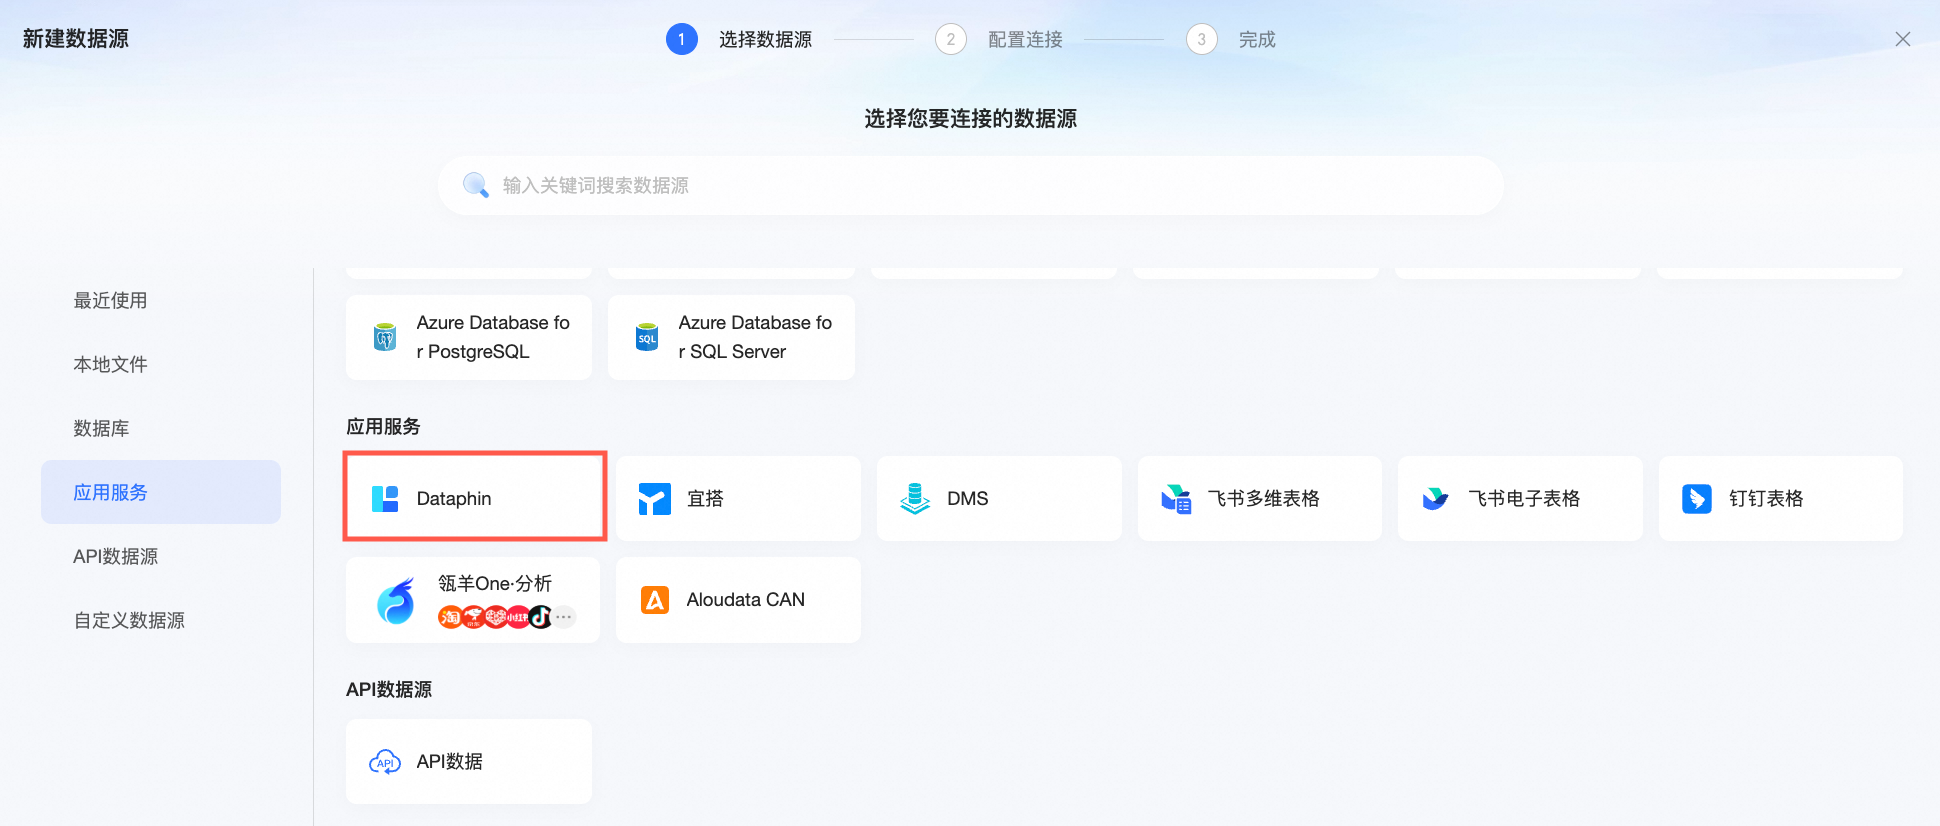
Task: Select 本地文件 in the sidebar
Action: click(x=161, y=364)
